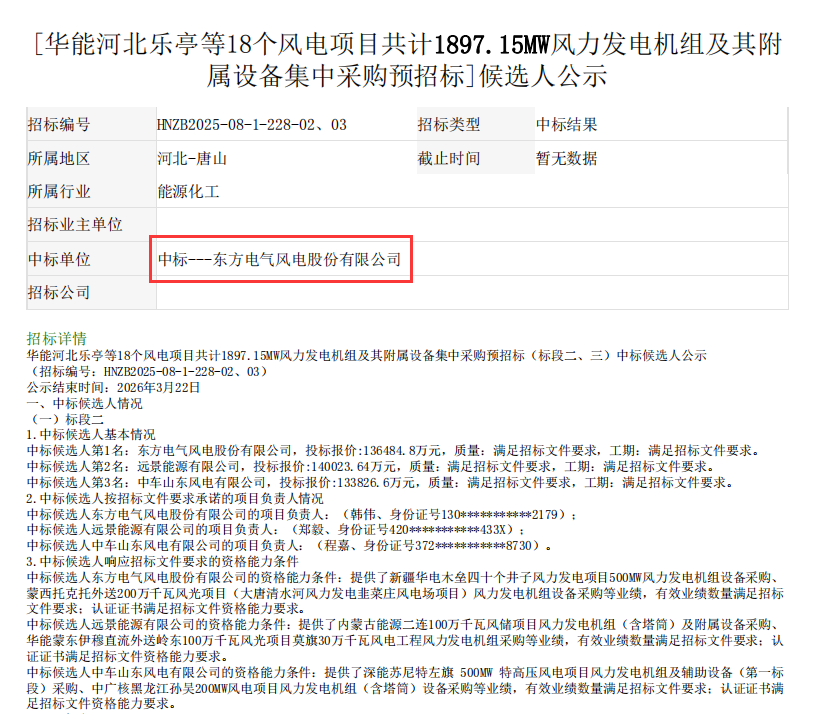Image resolution: width=816 pixels, height=714 pixels.
Task: Click the 中标结果 value cell
Action: [567, 125]
